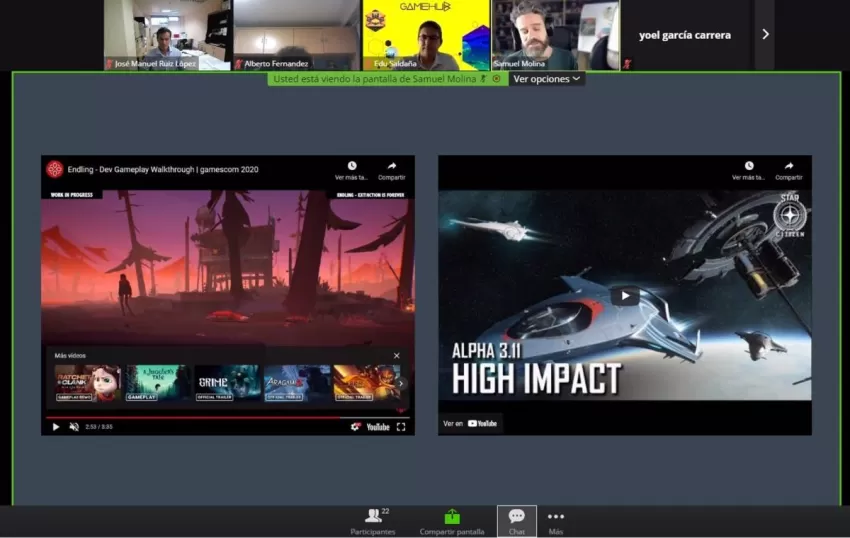Open the Chat panel
The height and width of the screenshot is (538, 850).
[516, 520]
